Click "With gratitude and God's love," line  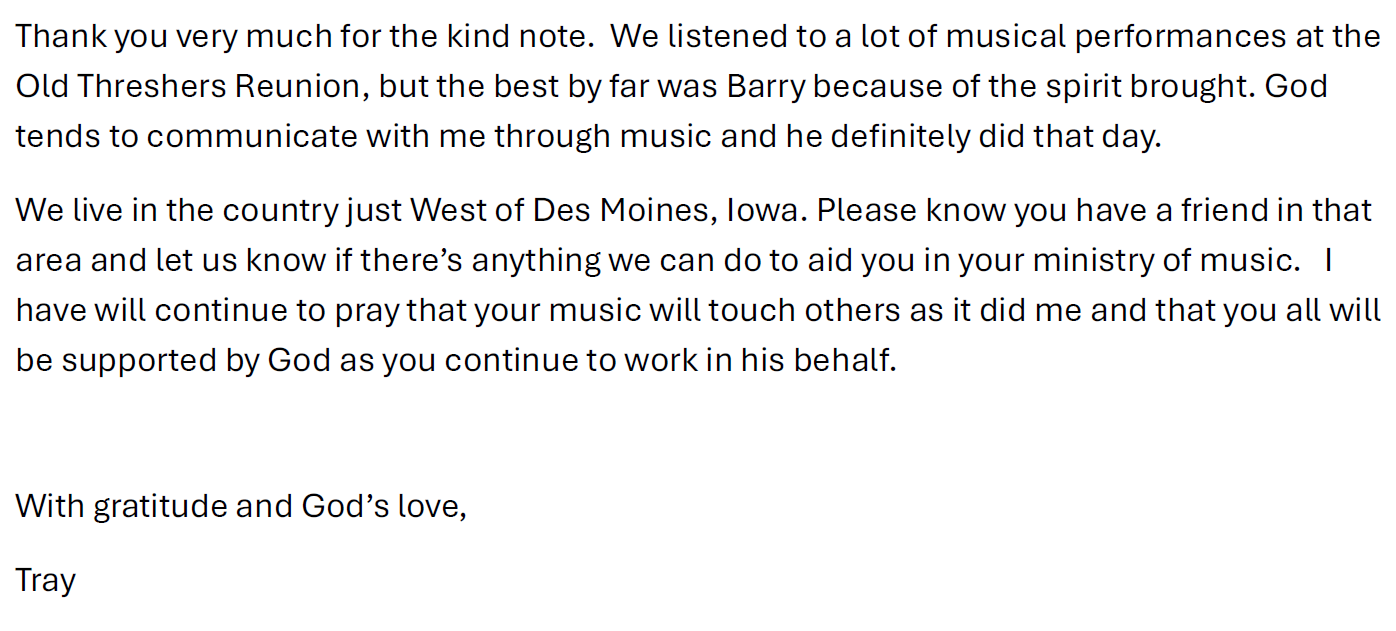click(241, 507)
